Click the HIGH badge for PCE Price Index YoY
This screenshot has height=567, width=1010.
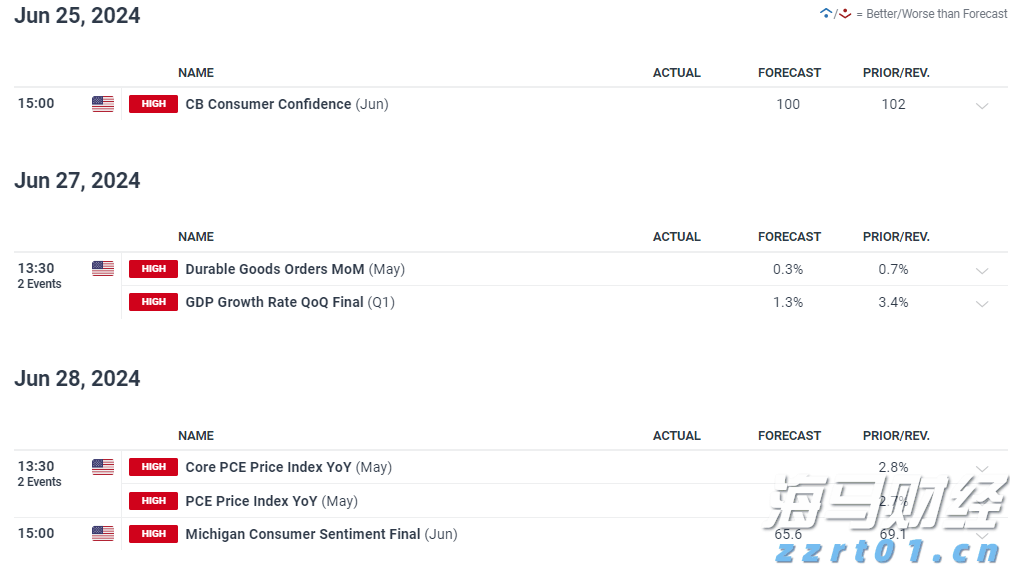tap(153, 501)
